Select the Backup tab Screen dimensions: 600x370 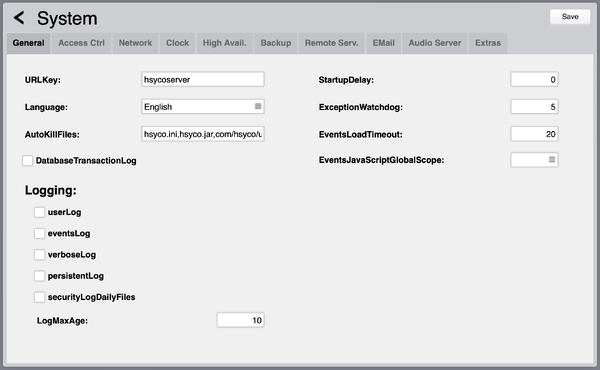[276, 43]
